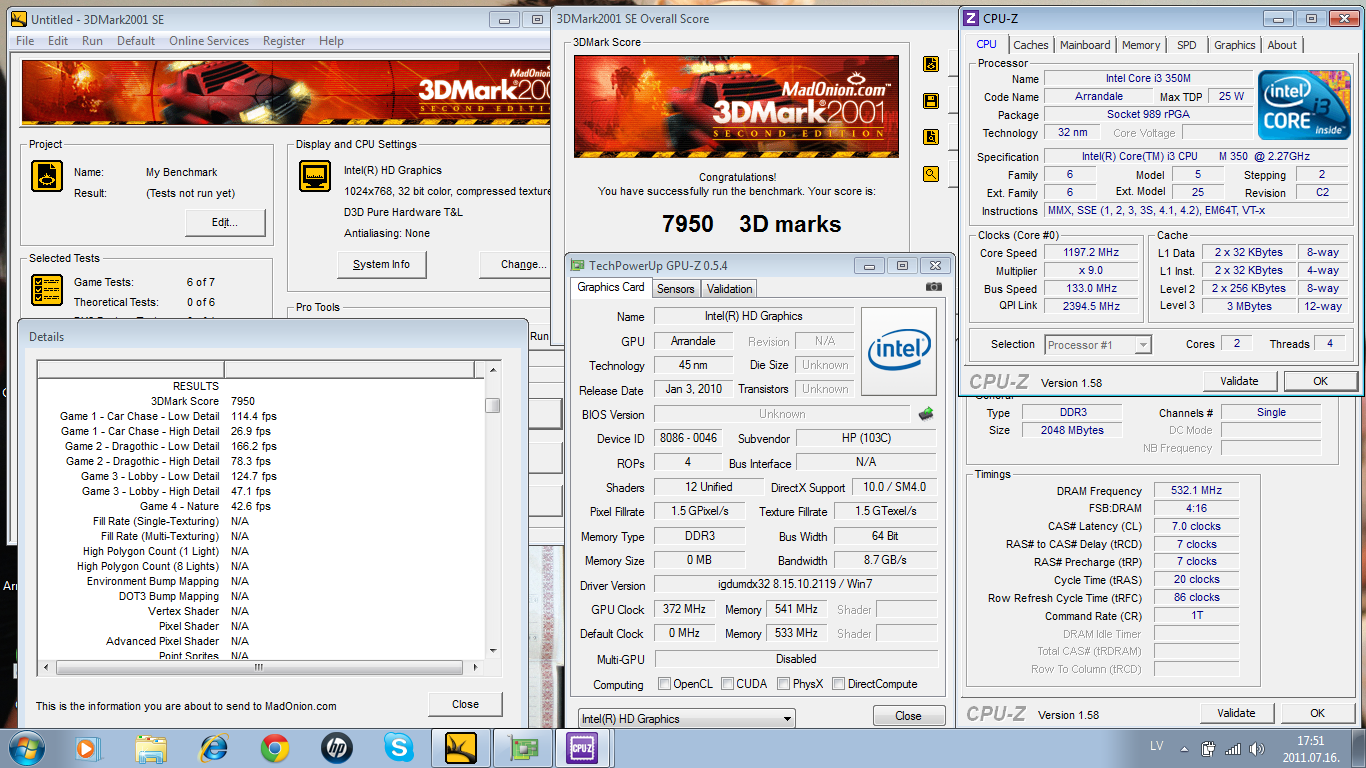Click the Display and CPU Settings monitor icon
Viewport: 1366px width, 768px height.
(x=316, y=176)
